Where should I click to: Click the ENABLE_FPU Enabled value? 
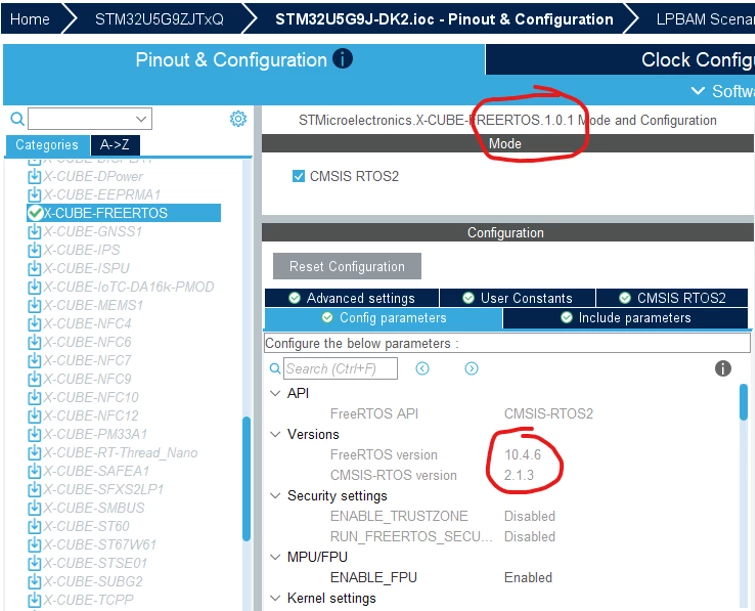(x=528, y=577)
